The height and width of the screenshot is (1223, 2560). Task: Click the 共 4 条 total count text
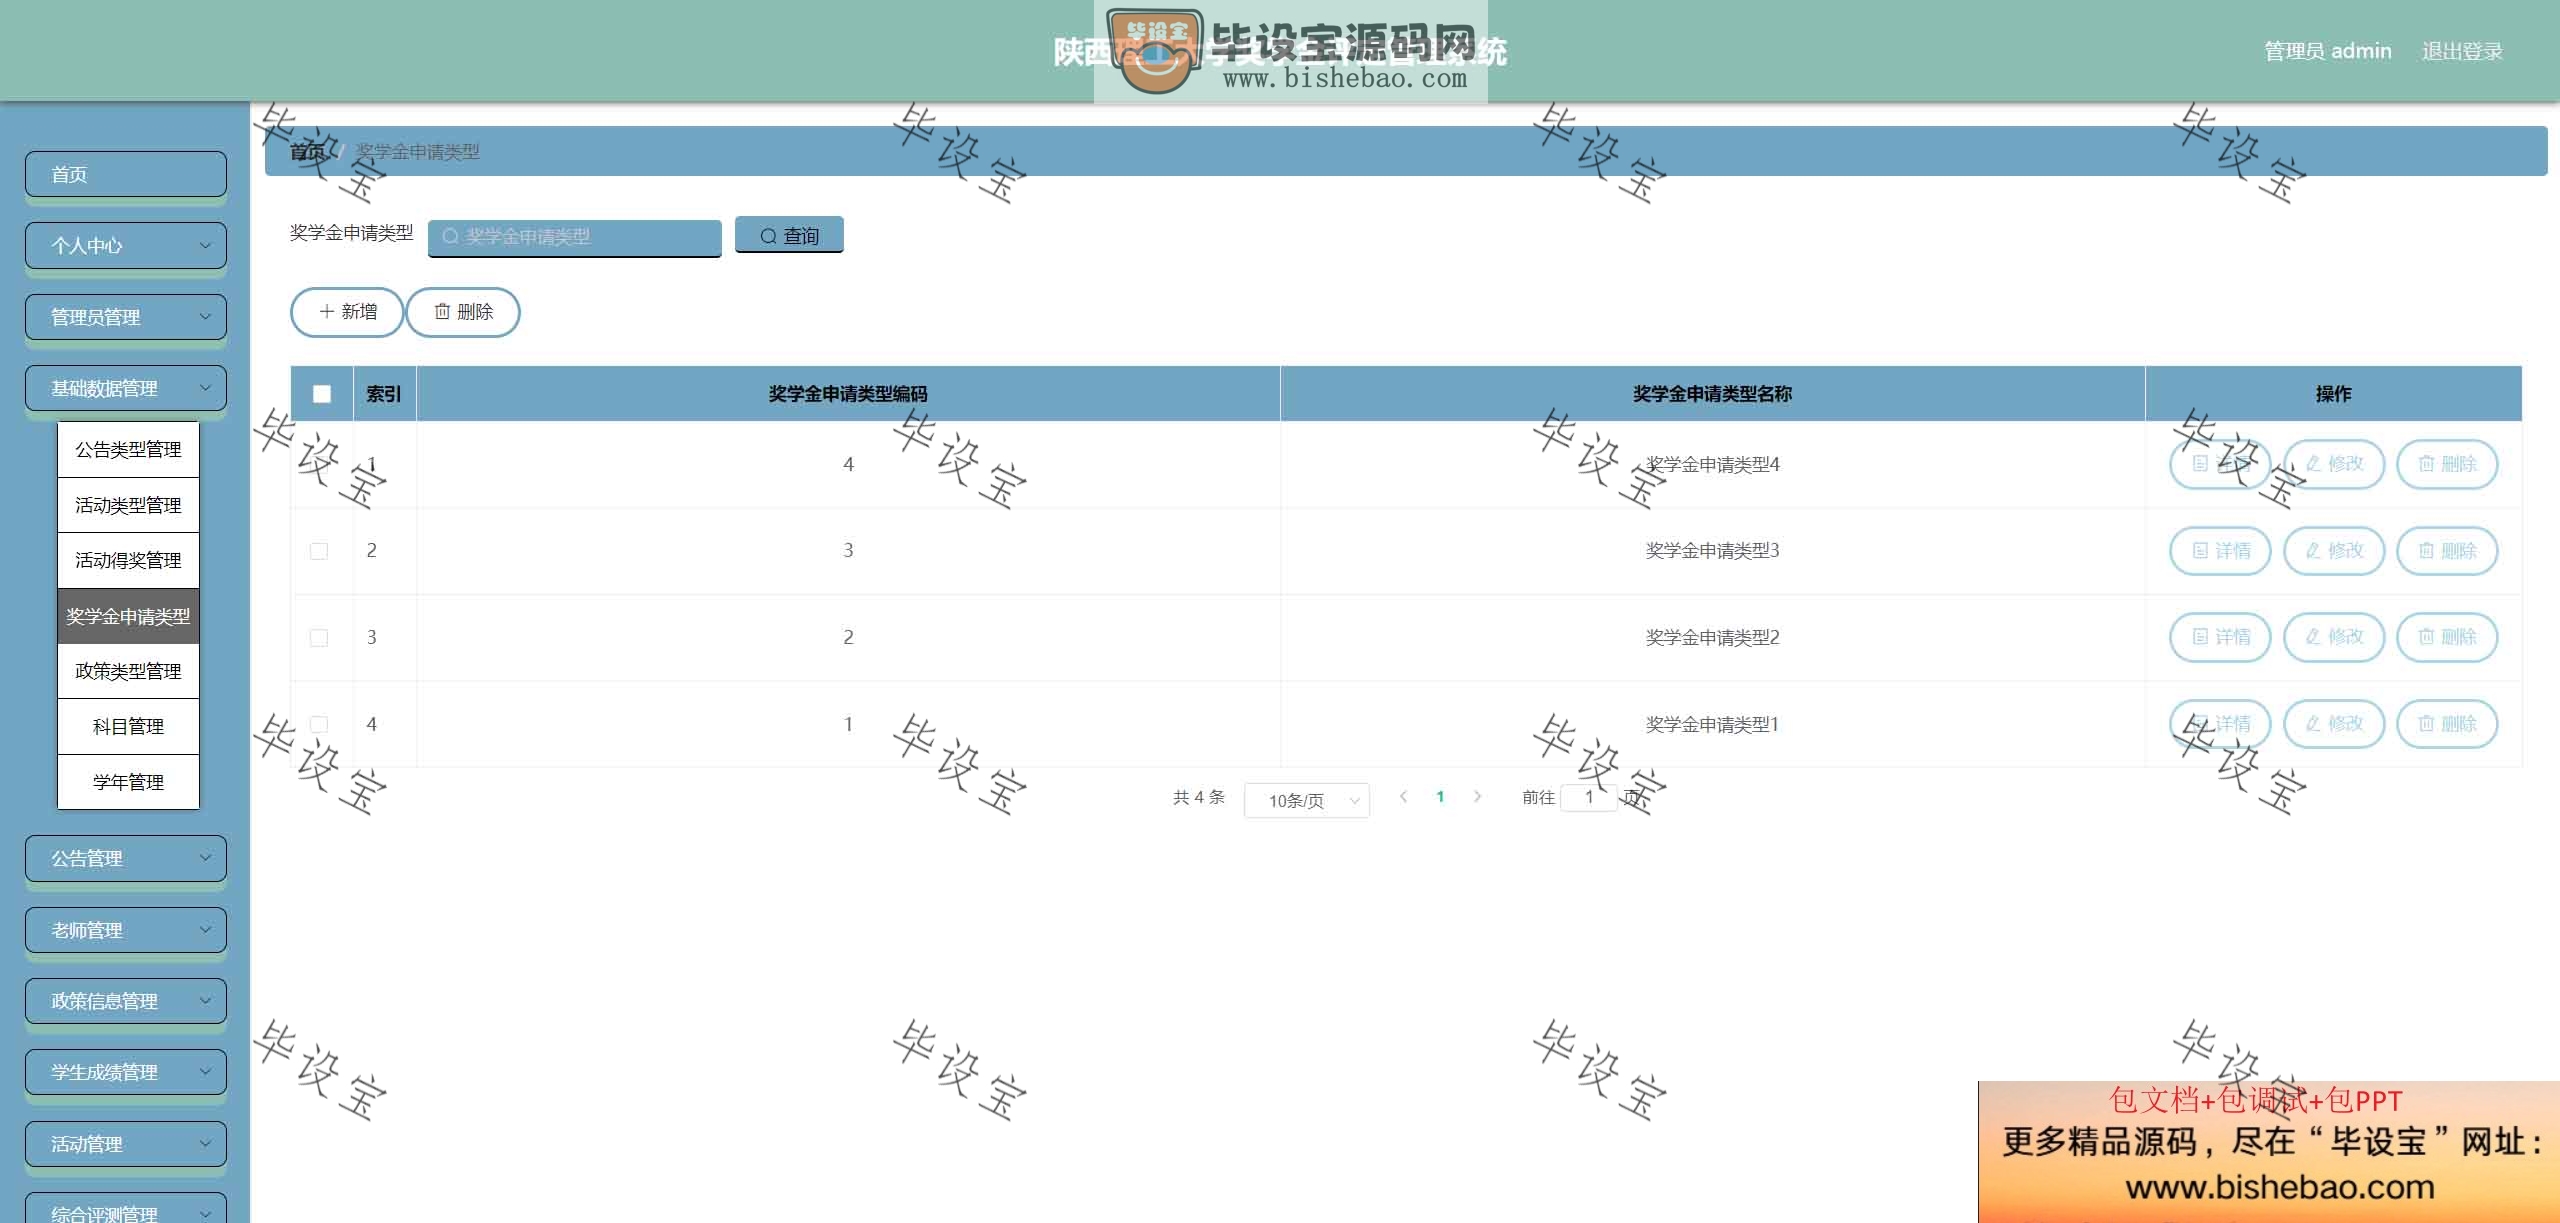coord(1199,797)
